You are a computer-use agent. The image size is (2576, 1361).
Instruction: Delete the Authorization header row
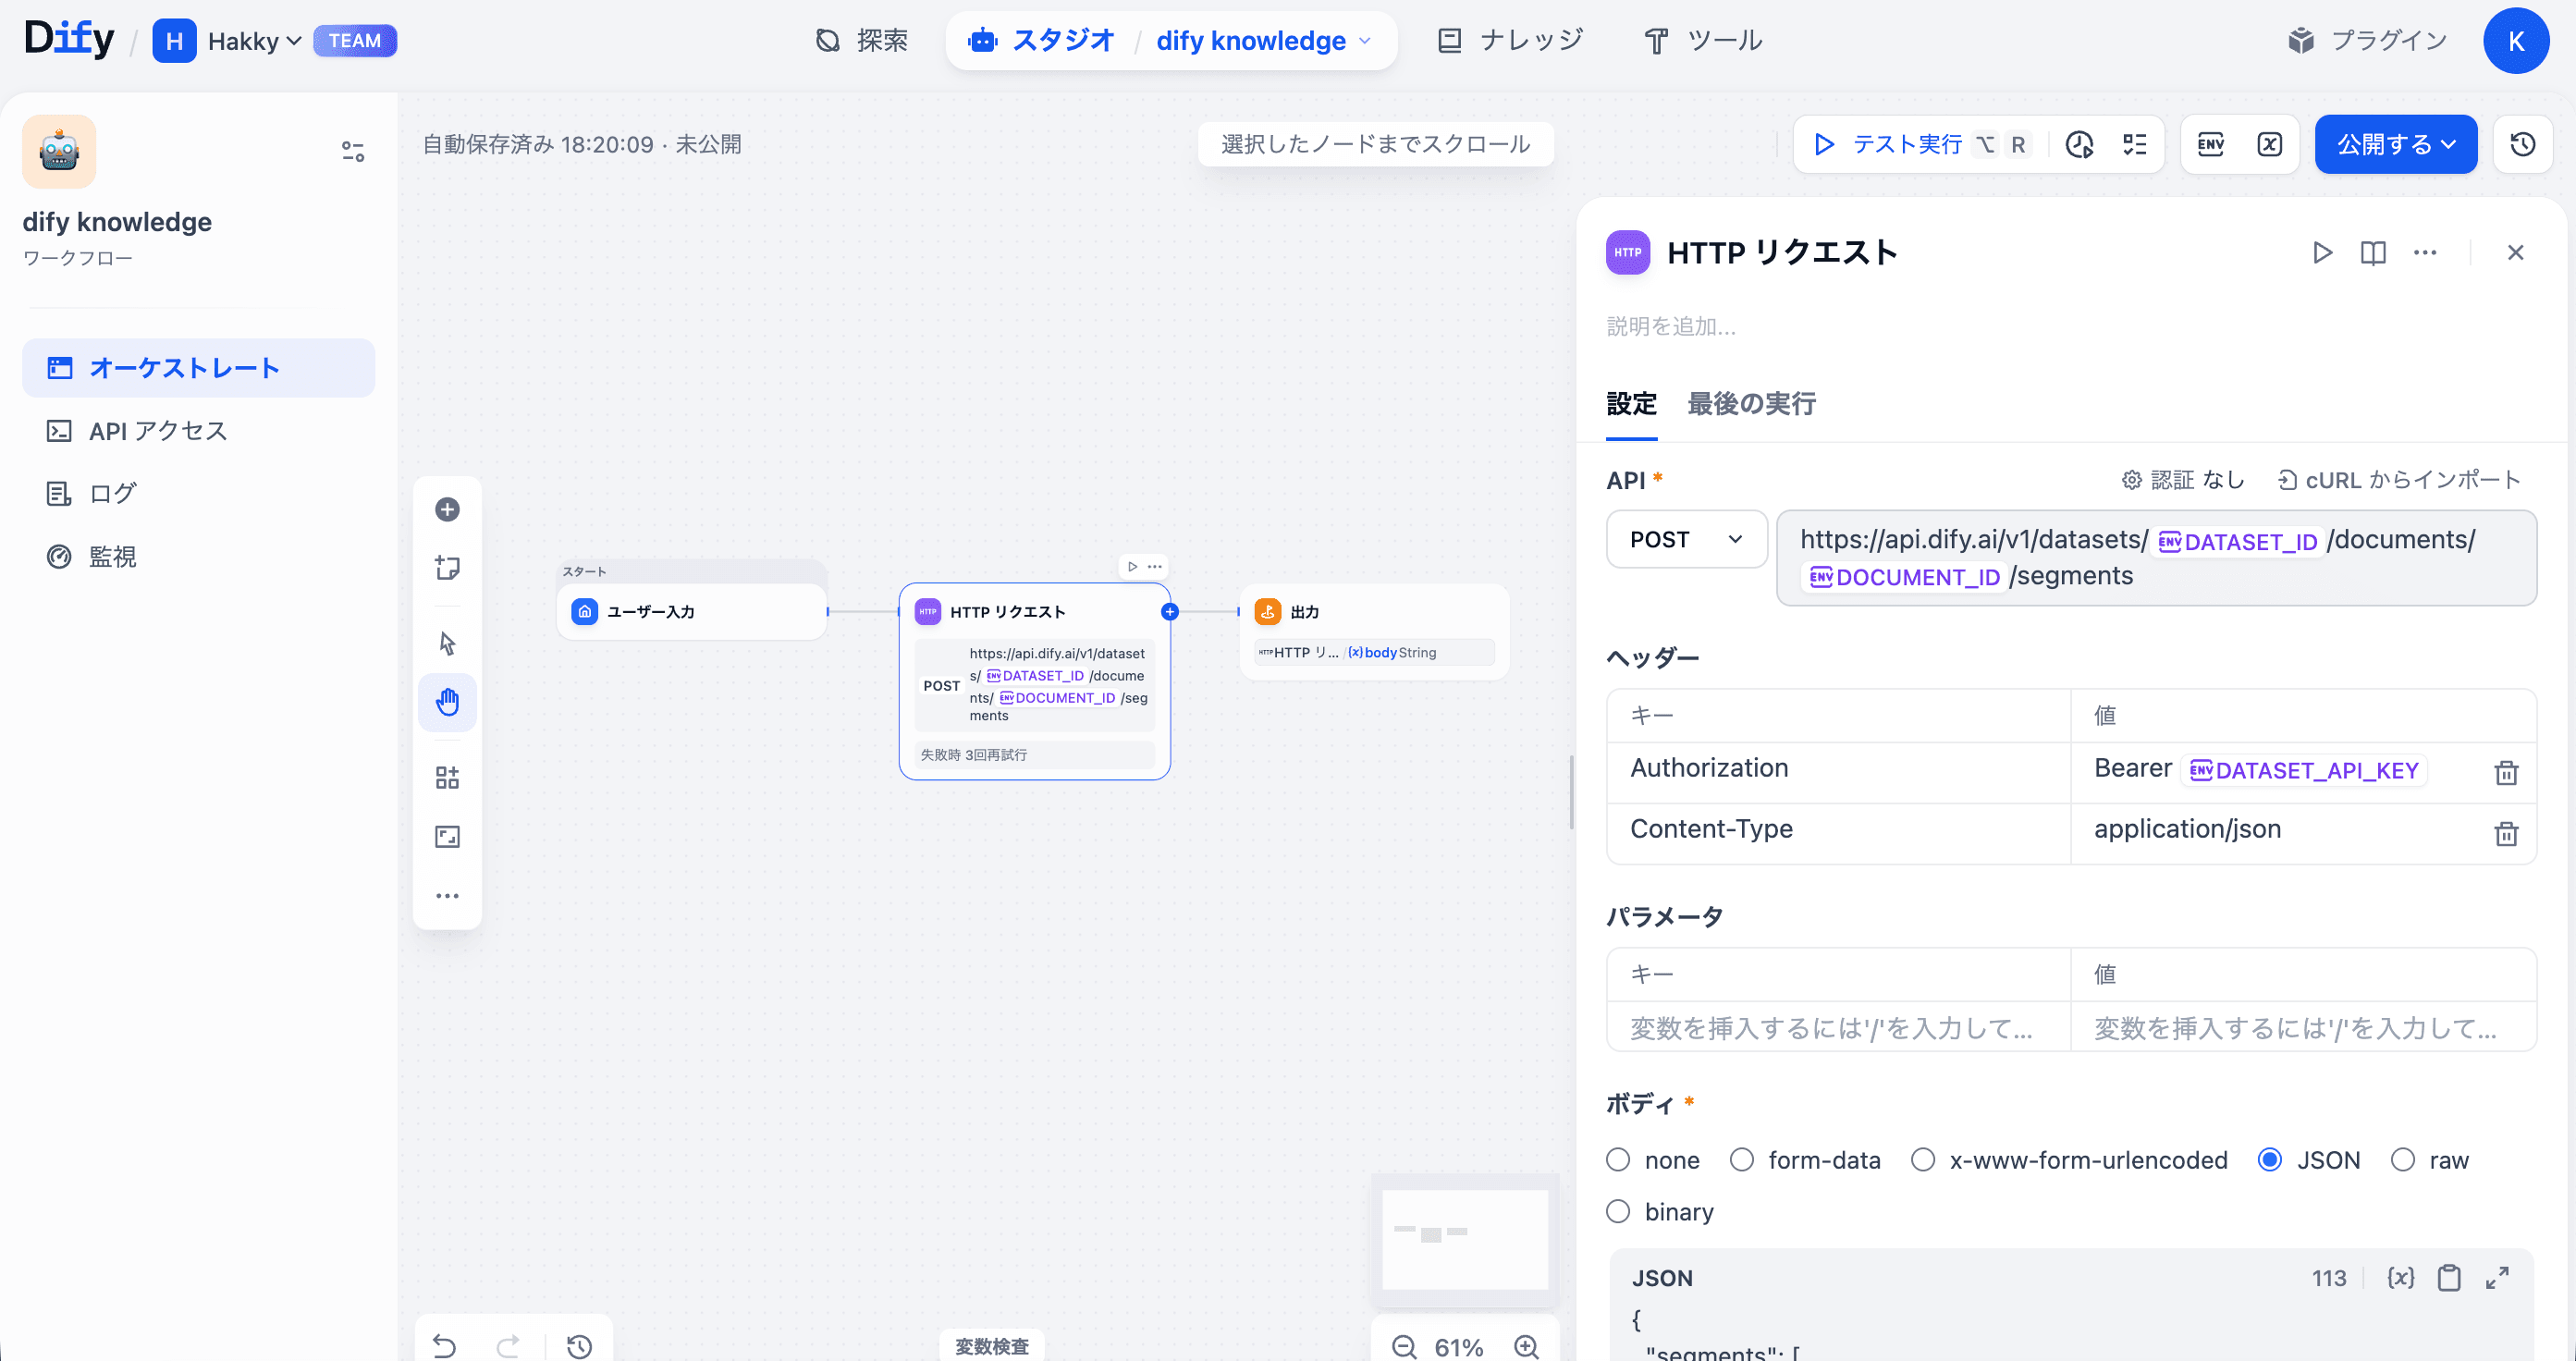2505,772
